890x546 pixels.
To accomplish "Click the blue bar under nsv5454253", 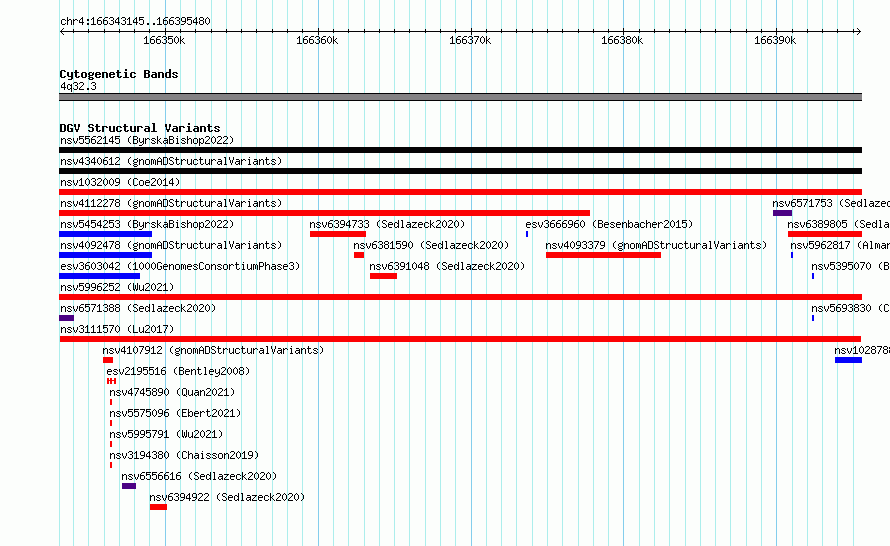I will [x=106, y=234].
